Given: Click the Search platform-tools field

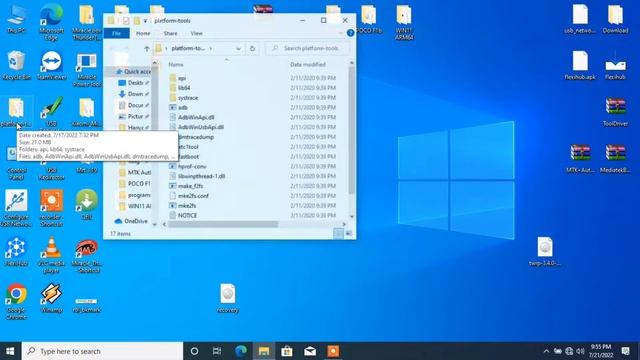Looking at the screenshot, I should pos(307,49).
